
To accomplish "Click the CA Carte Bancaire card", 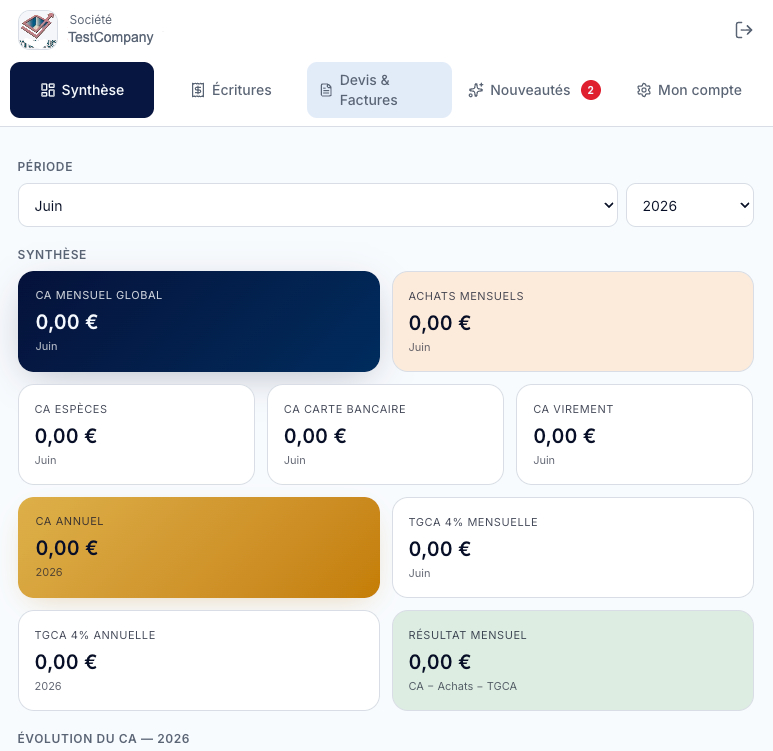I will 386,434.
